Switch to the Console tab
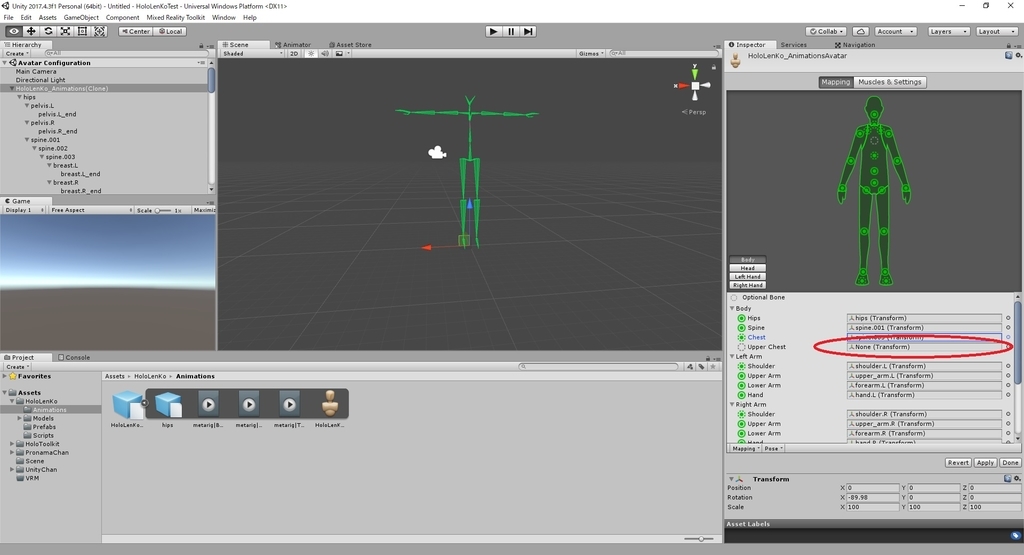 point(74,358)
